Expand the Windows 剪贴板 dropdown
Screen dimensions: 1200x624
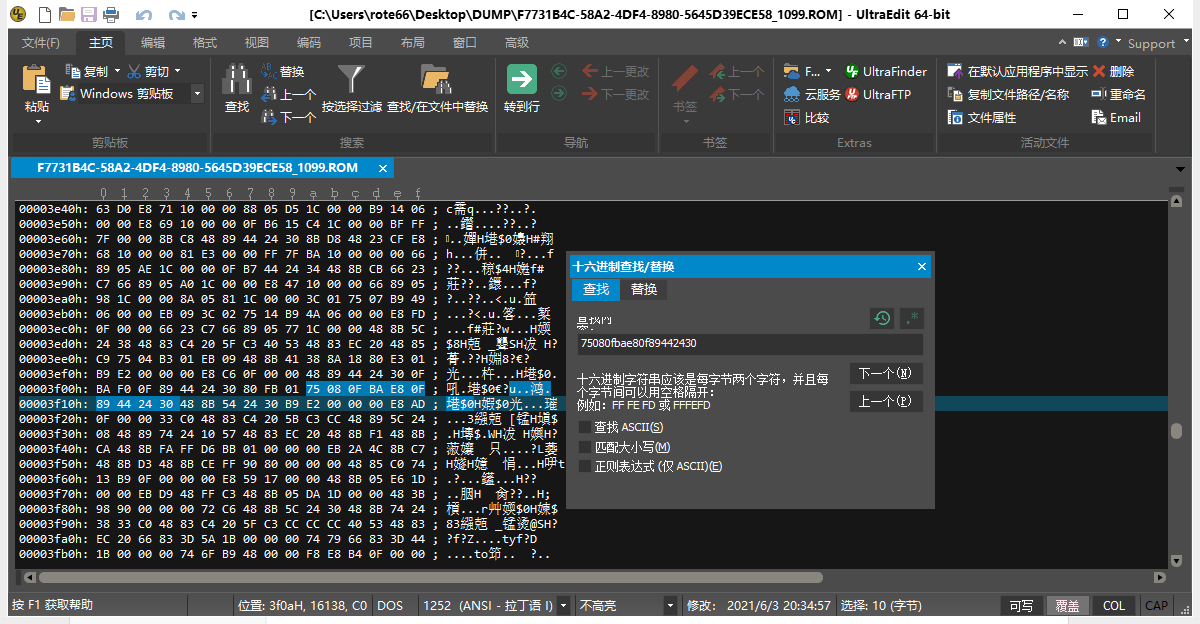[197, 94]
